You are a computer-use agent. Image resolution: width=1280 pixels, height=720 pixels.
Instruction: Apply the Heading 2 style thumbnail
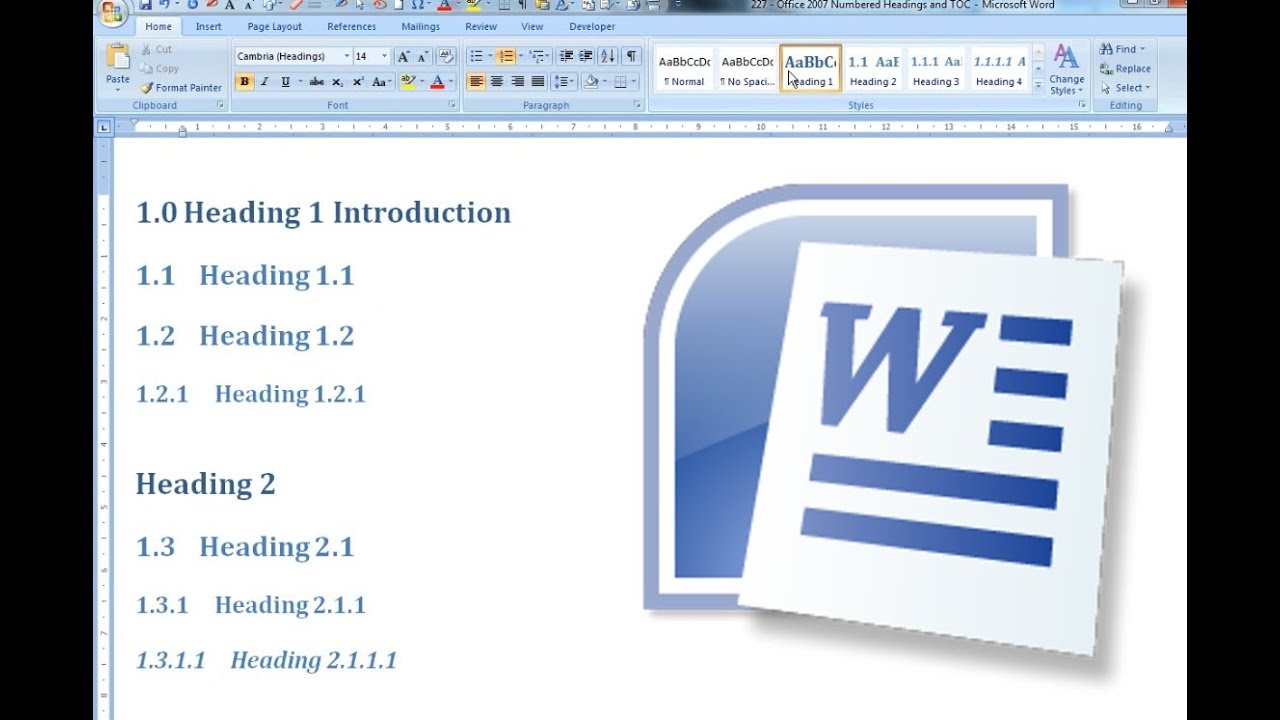tap(873, 69)
